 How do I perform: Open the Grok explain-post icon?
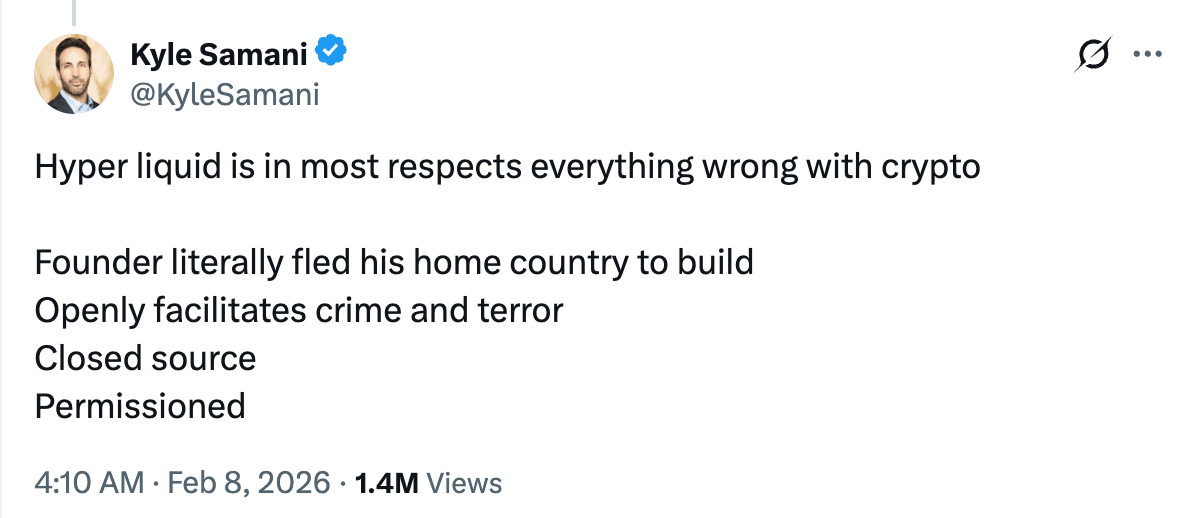(x=1093, y=55)
